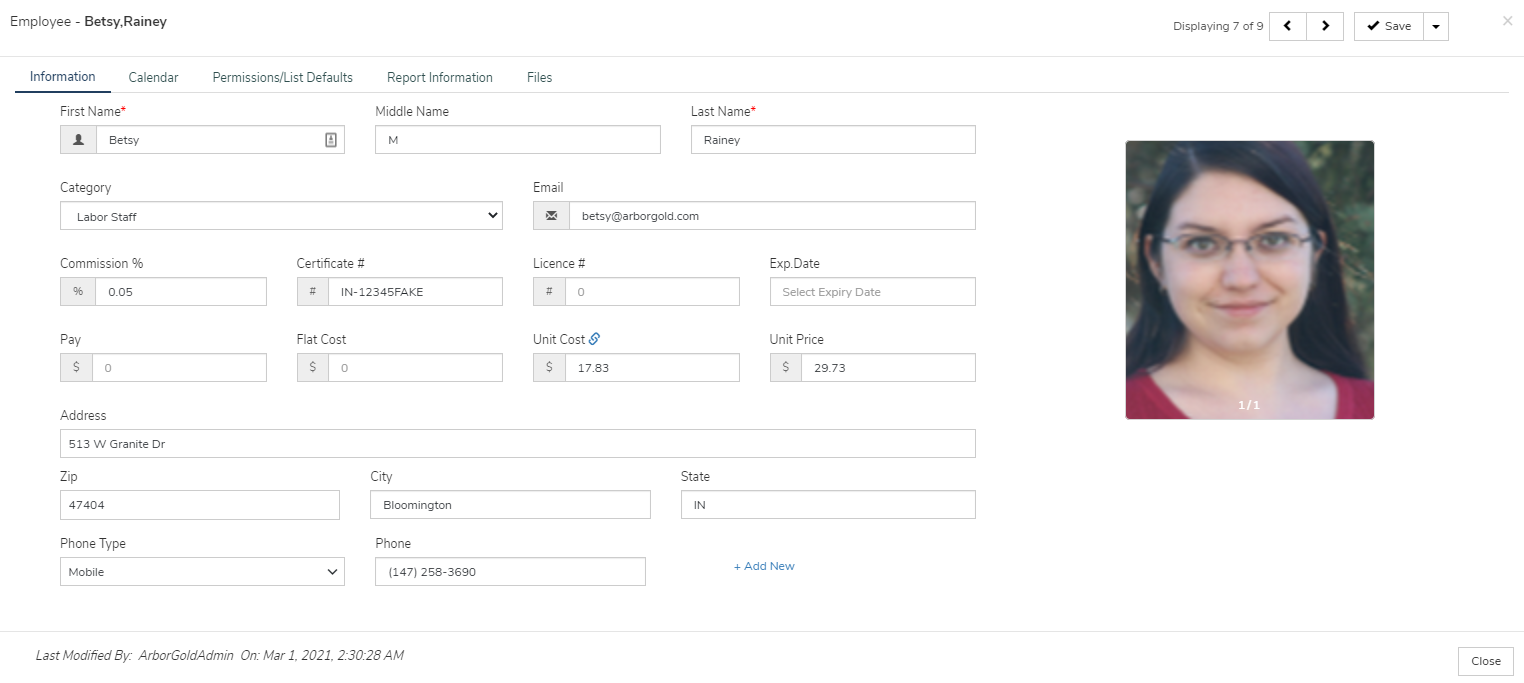Click the State field showing IN

click(828, 505)
